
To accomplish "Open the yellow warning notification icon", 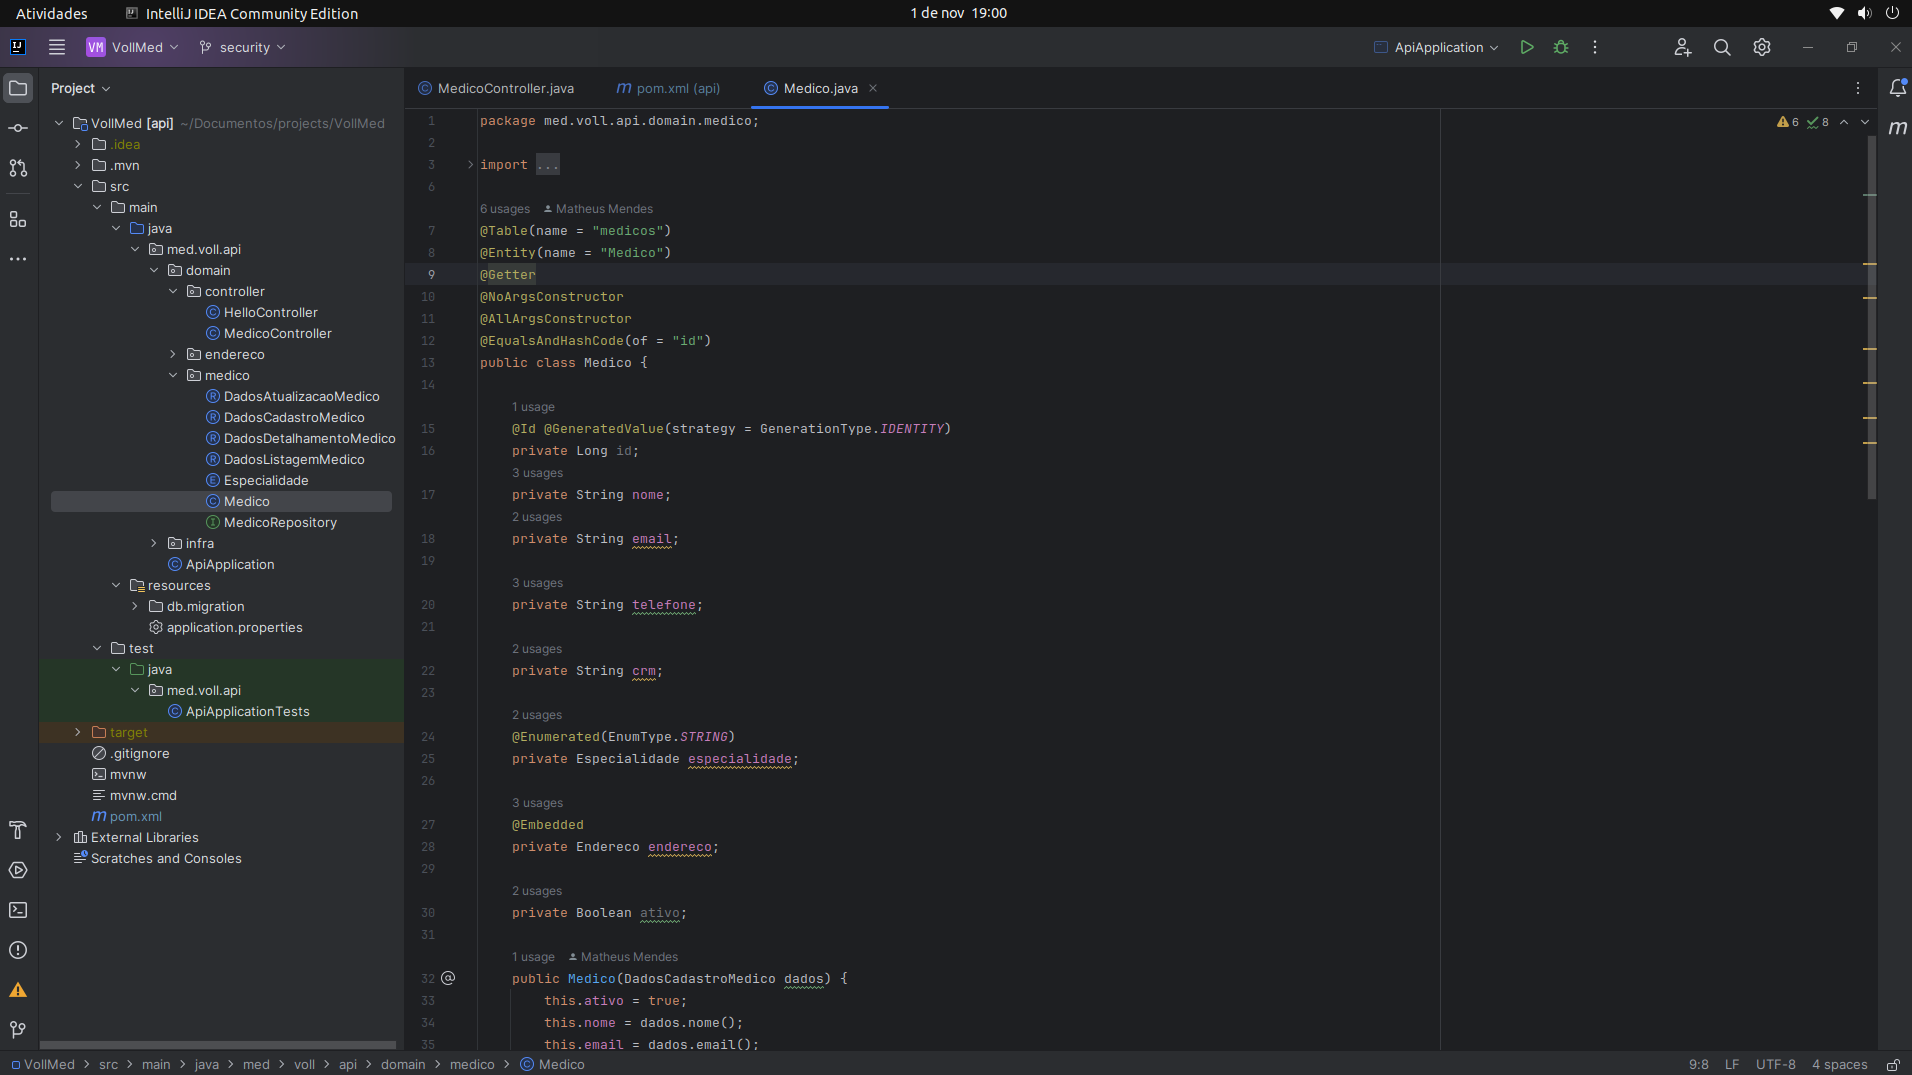I will pyautogui.click(x=18, y=990).
